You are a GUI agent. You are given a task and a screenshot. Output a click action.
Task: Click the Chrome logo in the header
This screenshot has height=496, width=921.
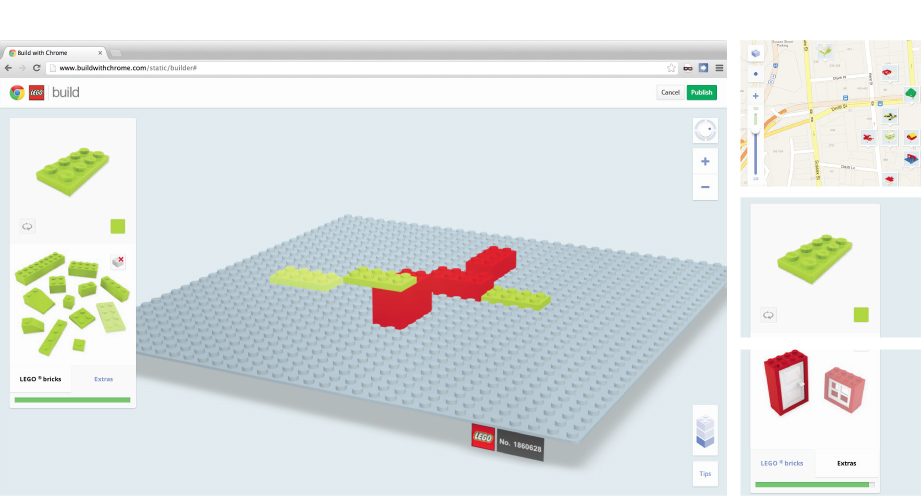17,92
